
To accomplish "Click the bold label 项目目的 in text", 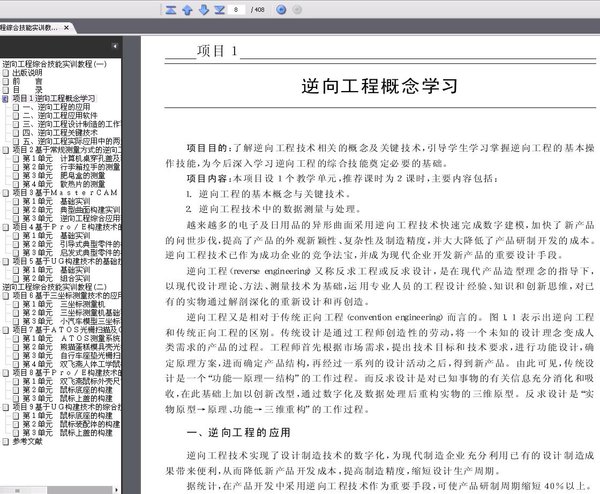I will tap(207, 148).
